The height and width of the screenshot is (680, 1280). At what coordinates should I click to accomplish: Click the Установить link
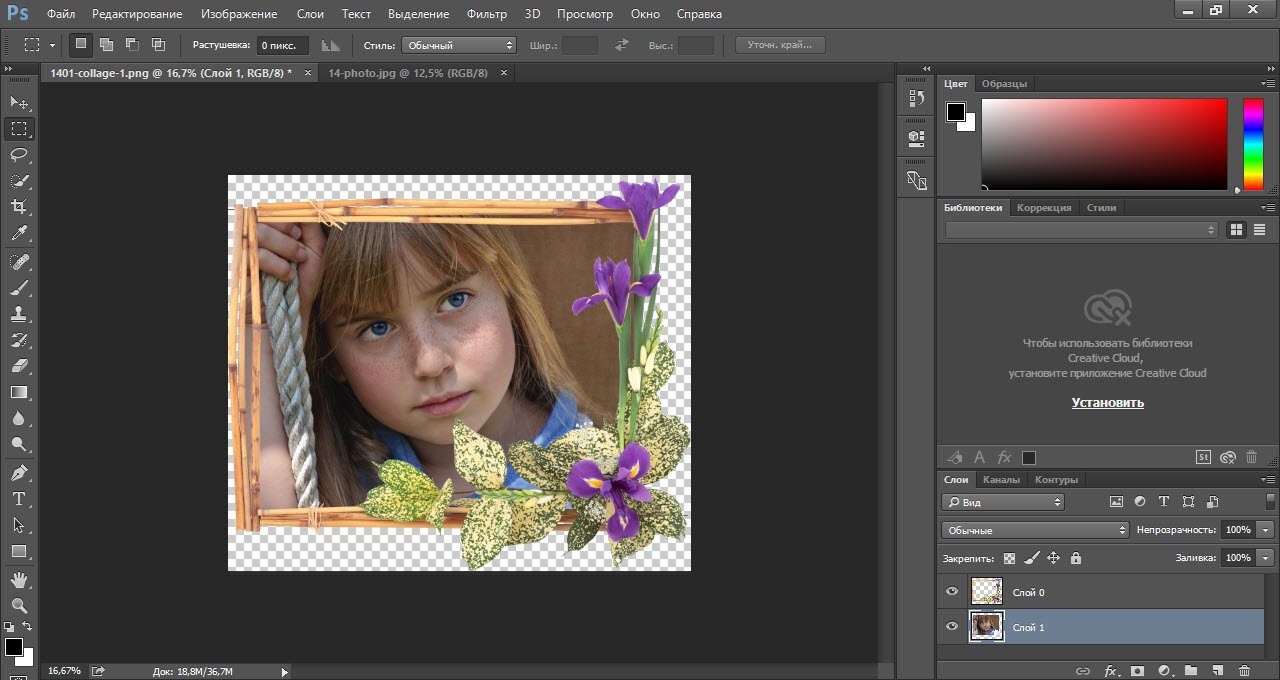[1107, 403]
